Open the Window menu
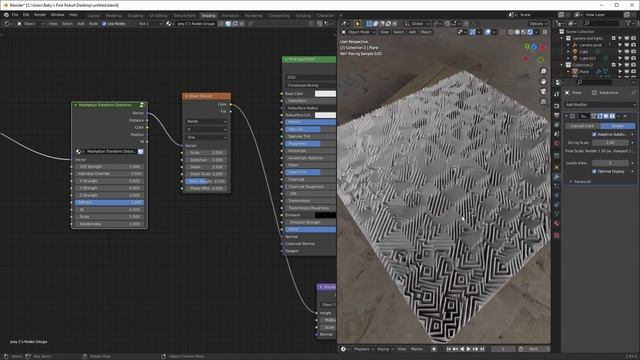This screenshot has height=360, width=640. click(x=58, y=15)
